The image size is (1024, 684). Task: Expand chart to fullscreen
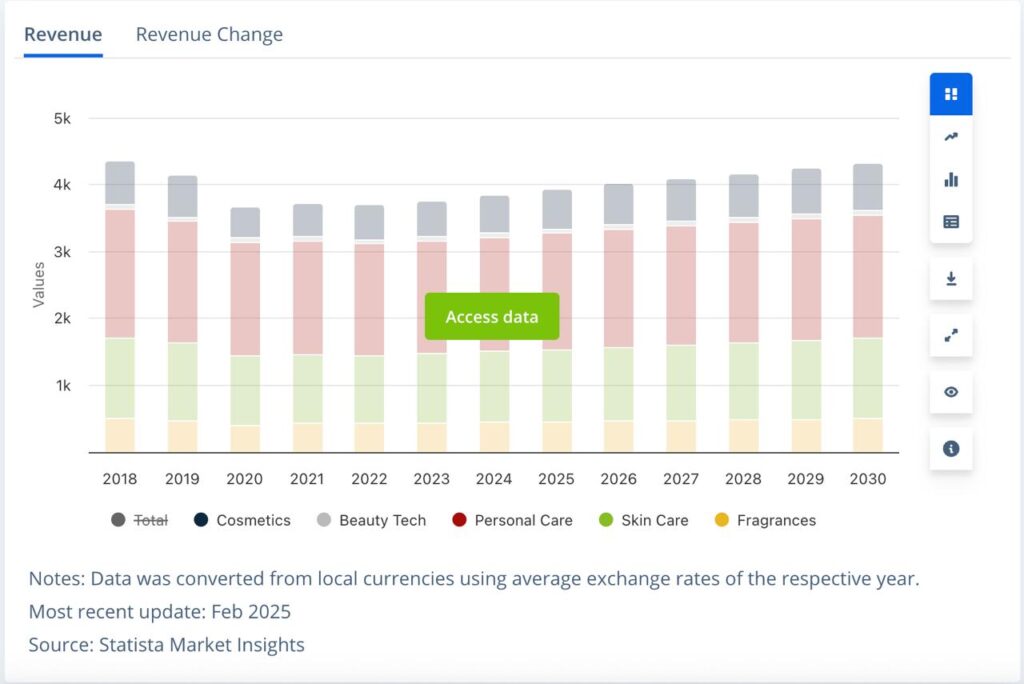pyautogui.click(x=950, y=336)
